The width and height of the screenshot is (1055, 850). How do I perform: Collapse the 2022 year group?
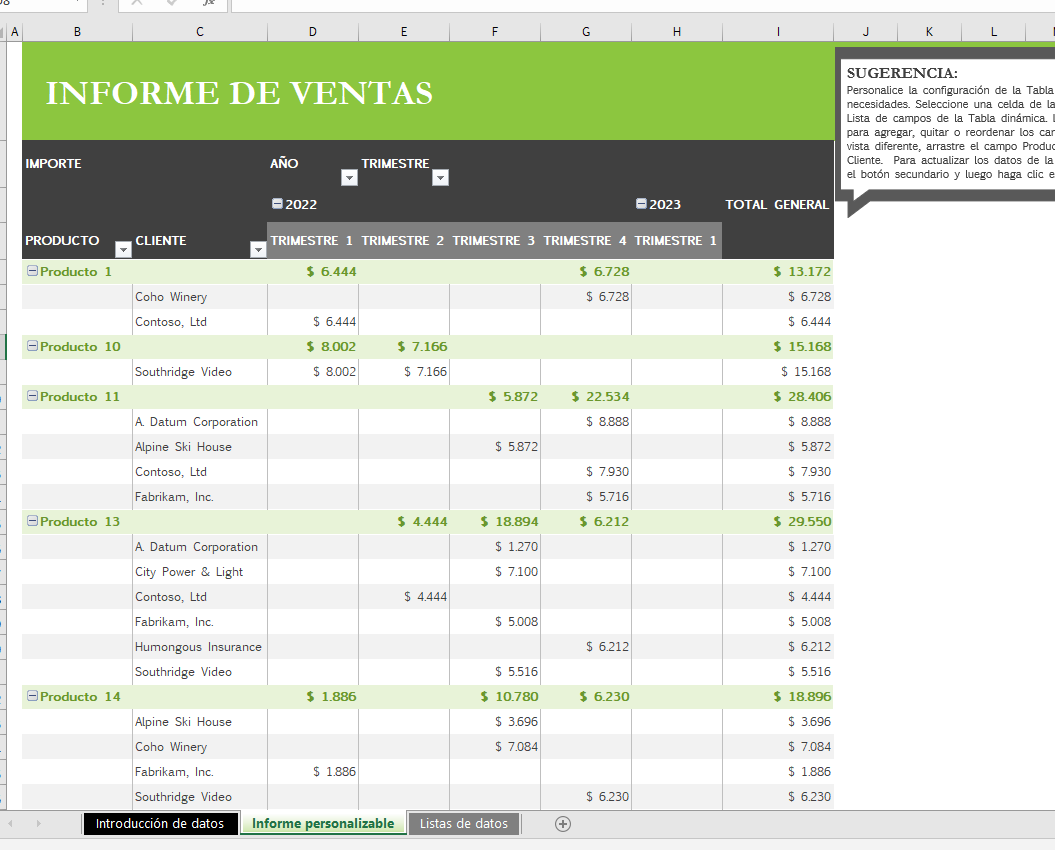(x=277, y=204)
